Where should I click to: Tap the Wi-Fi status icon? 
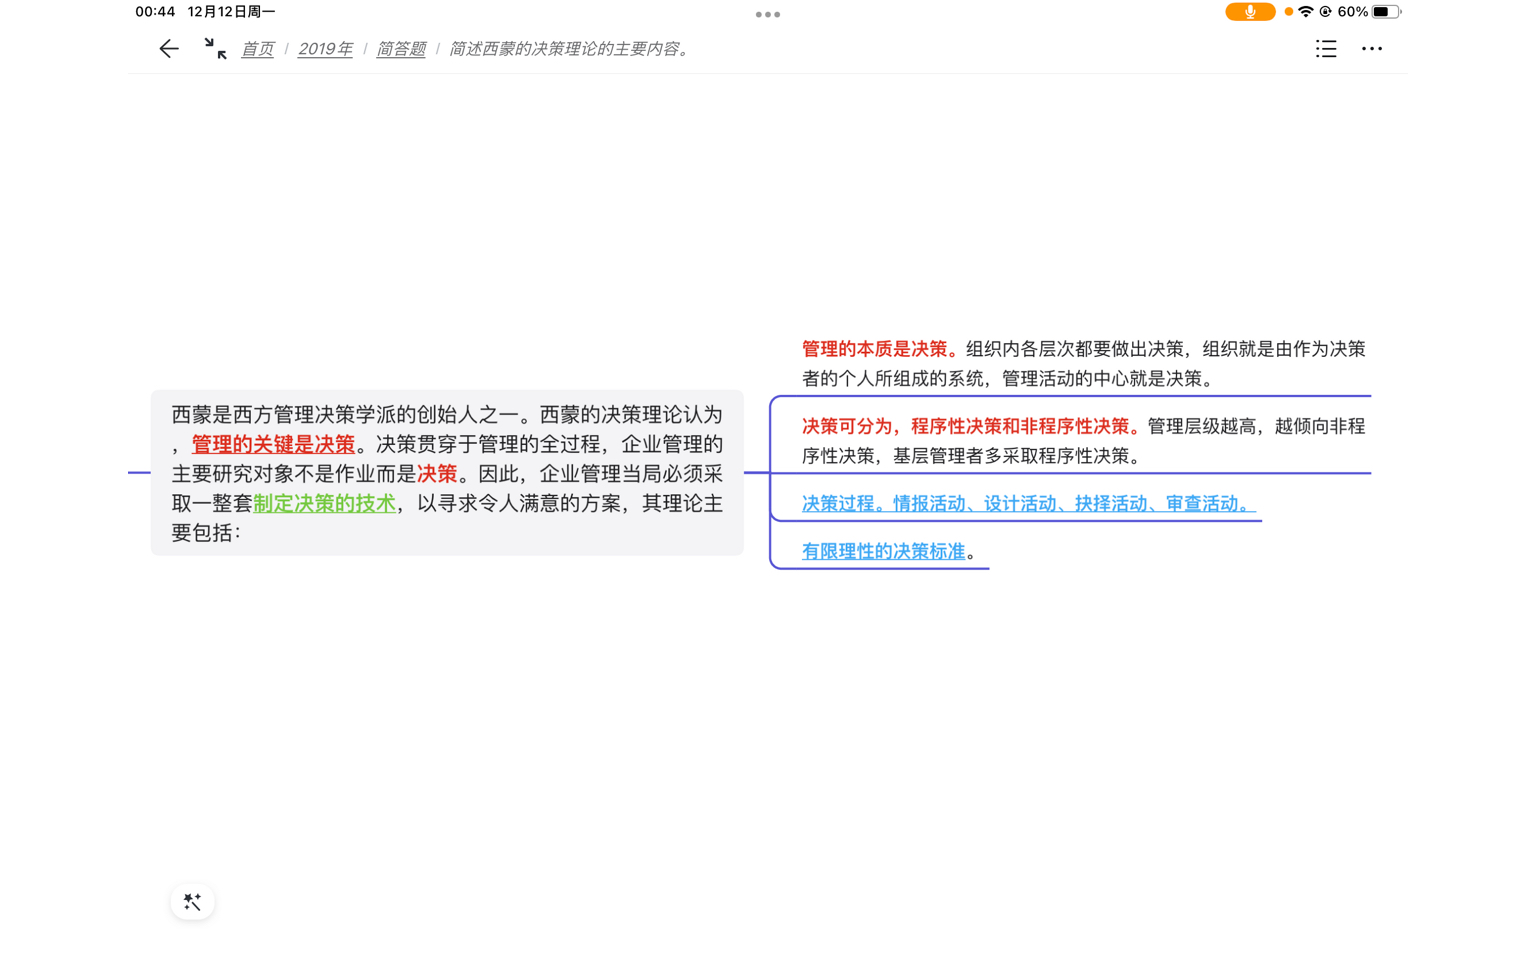(x=1306, y=12)
